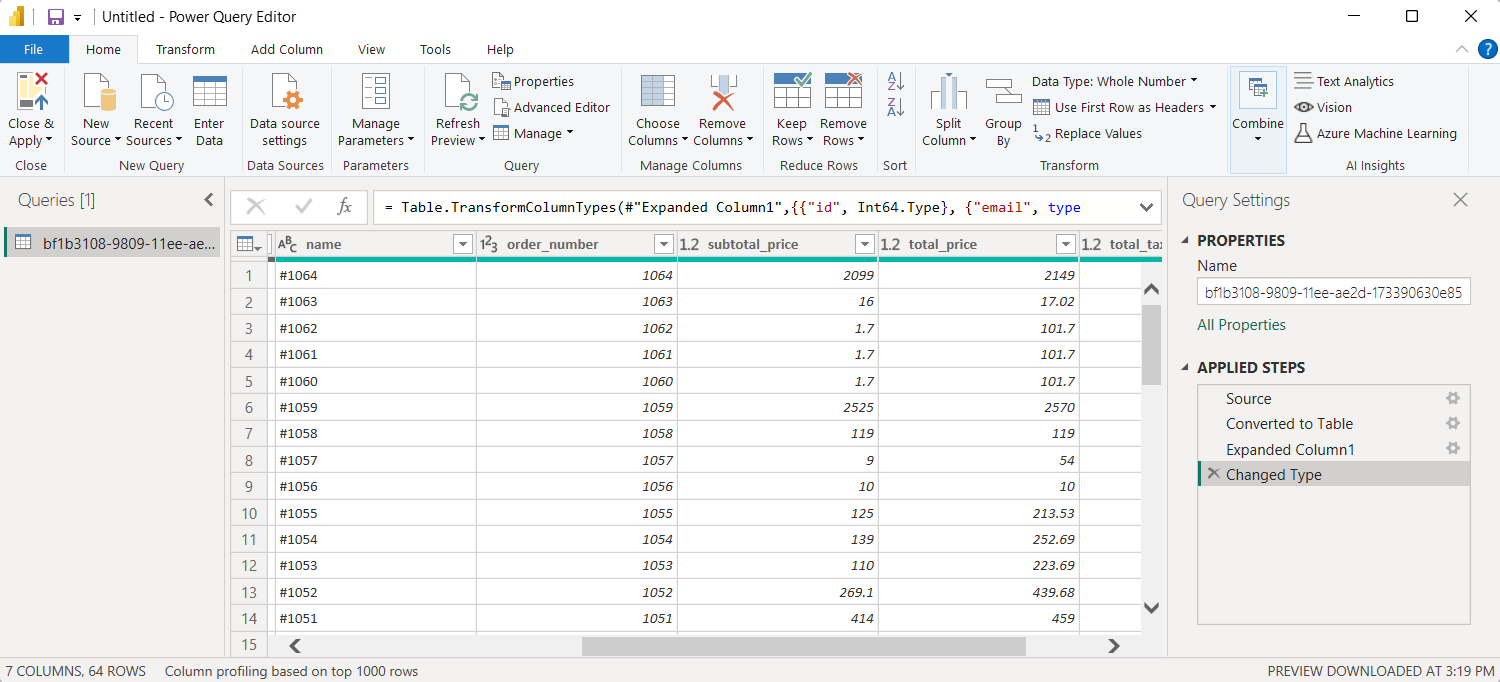Open the total_price column filter dropdown
Screen dimensions: 1500x682
[x=1065, y=244]
